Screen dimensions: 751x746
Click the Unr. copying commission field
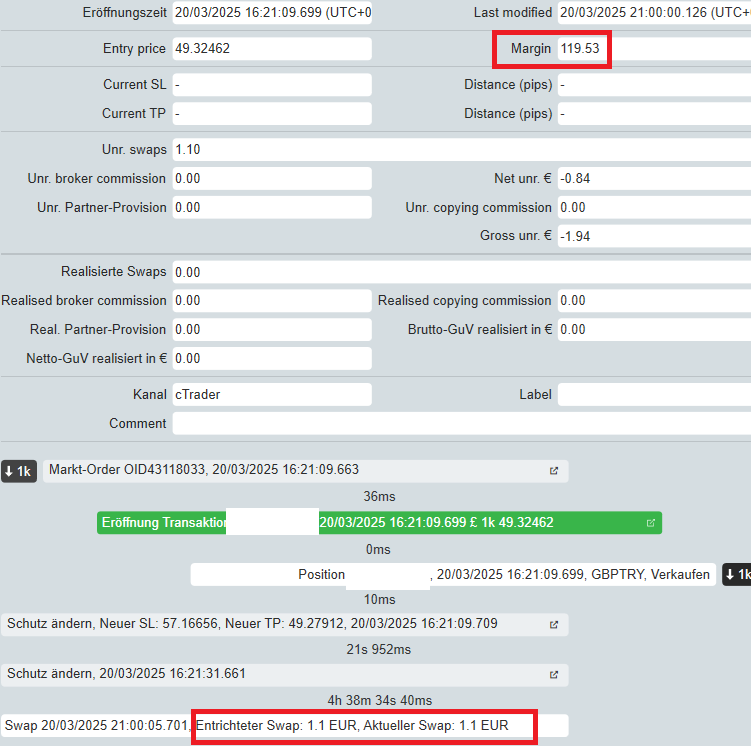click(x=654, y=207)
